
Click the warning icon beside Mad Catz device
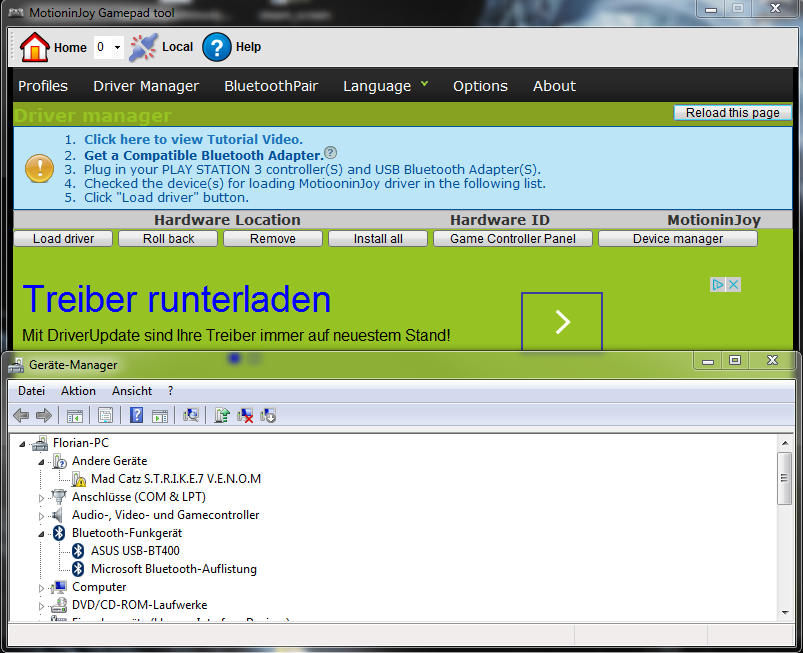(x=79, y=479)
